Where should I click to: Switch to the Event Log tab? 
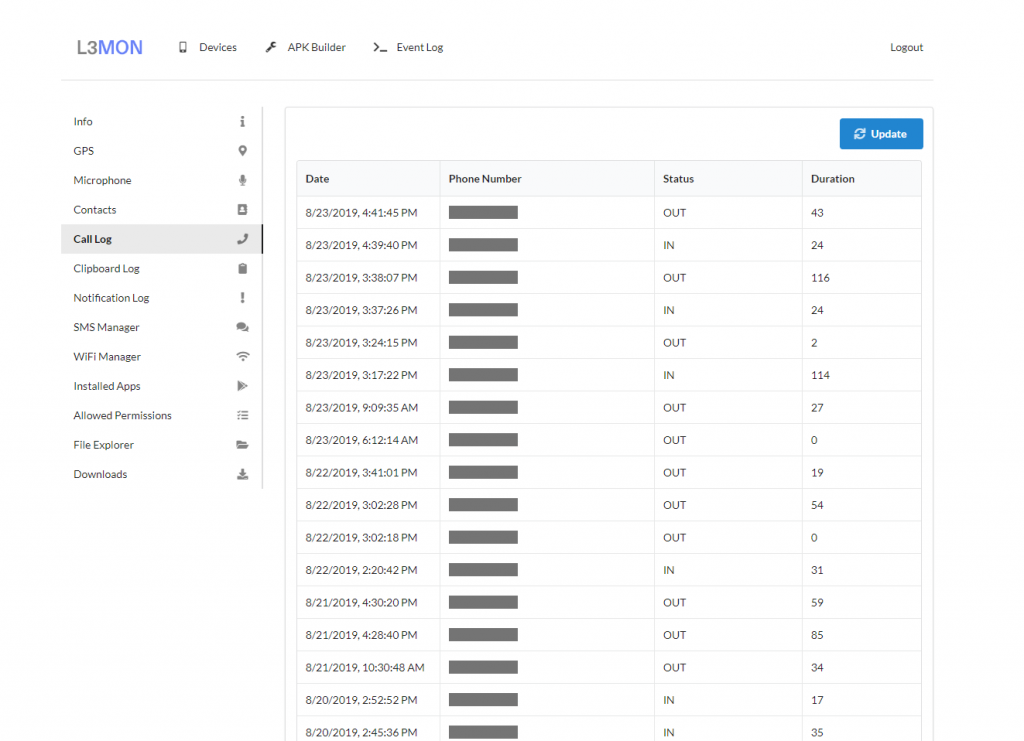point(408,48)
